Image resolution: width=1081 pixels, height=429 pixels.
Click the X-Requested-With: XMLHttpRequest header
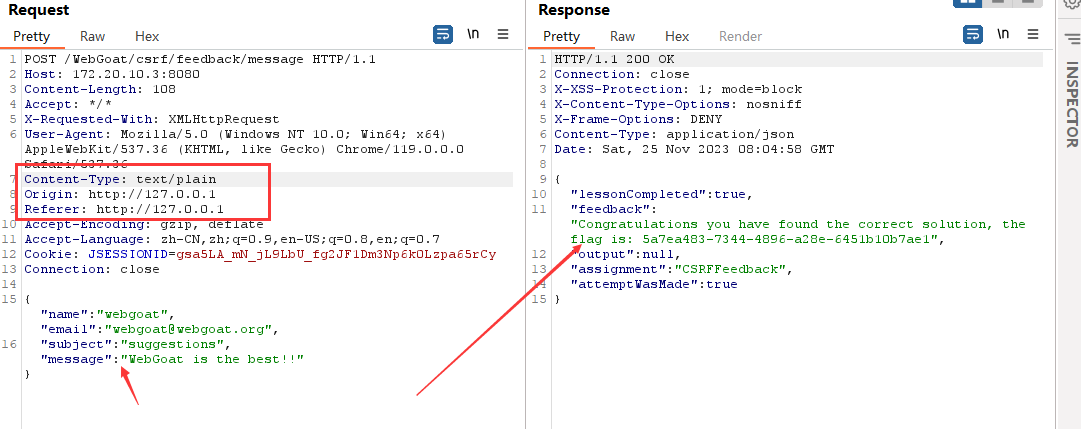(152, 119)
